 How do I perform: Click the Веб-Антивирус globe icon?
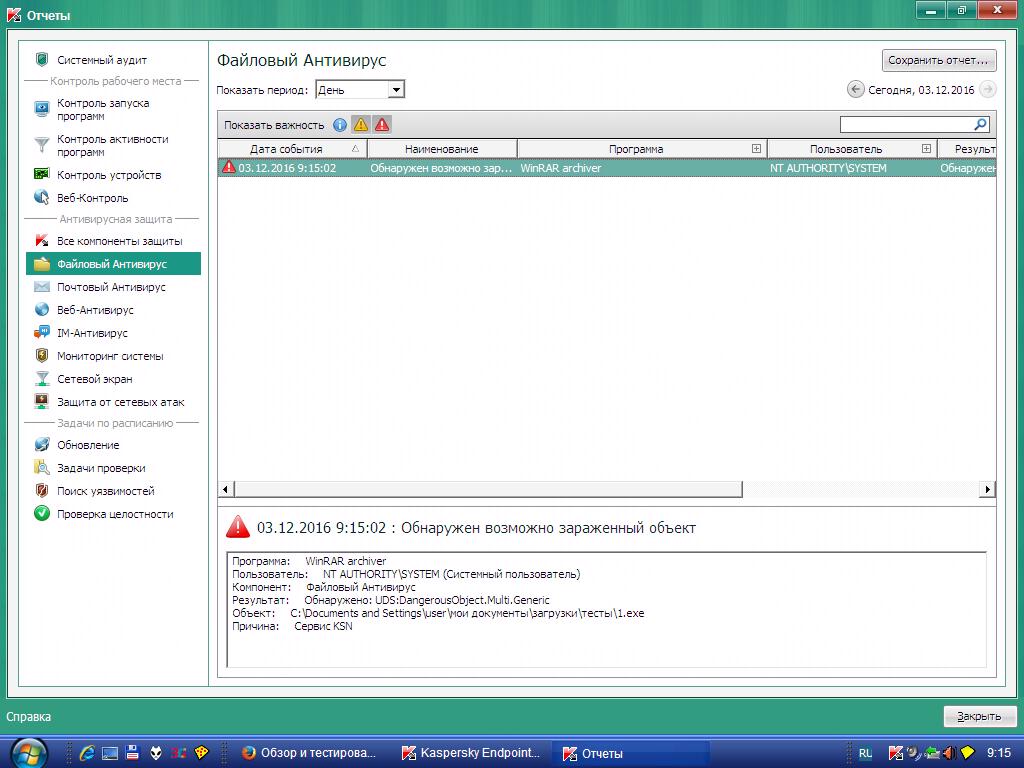click(42, 310)
